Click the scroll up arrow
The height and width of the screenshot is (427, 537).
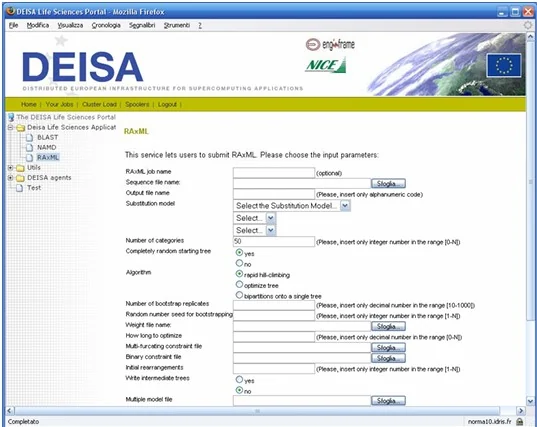click(530, 37)
